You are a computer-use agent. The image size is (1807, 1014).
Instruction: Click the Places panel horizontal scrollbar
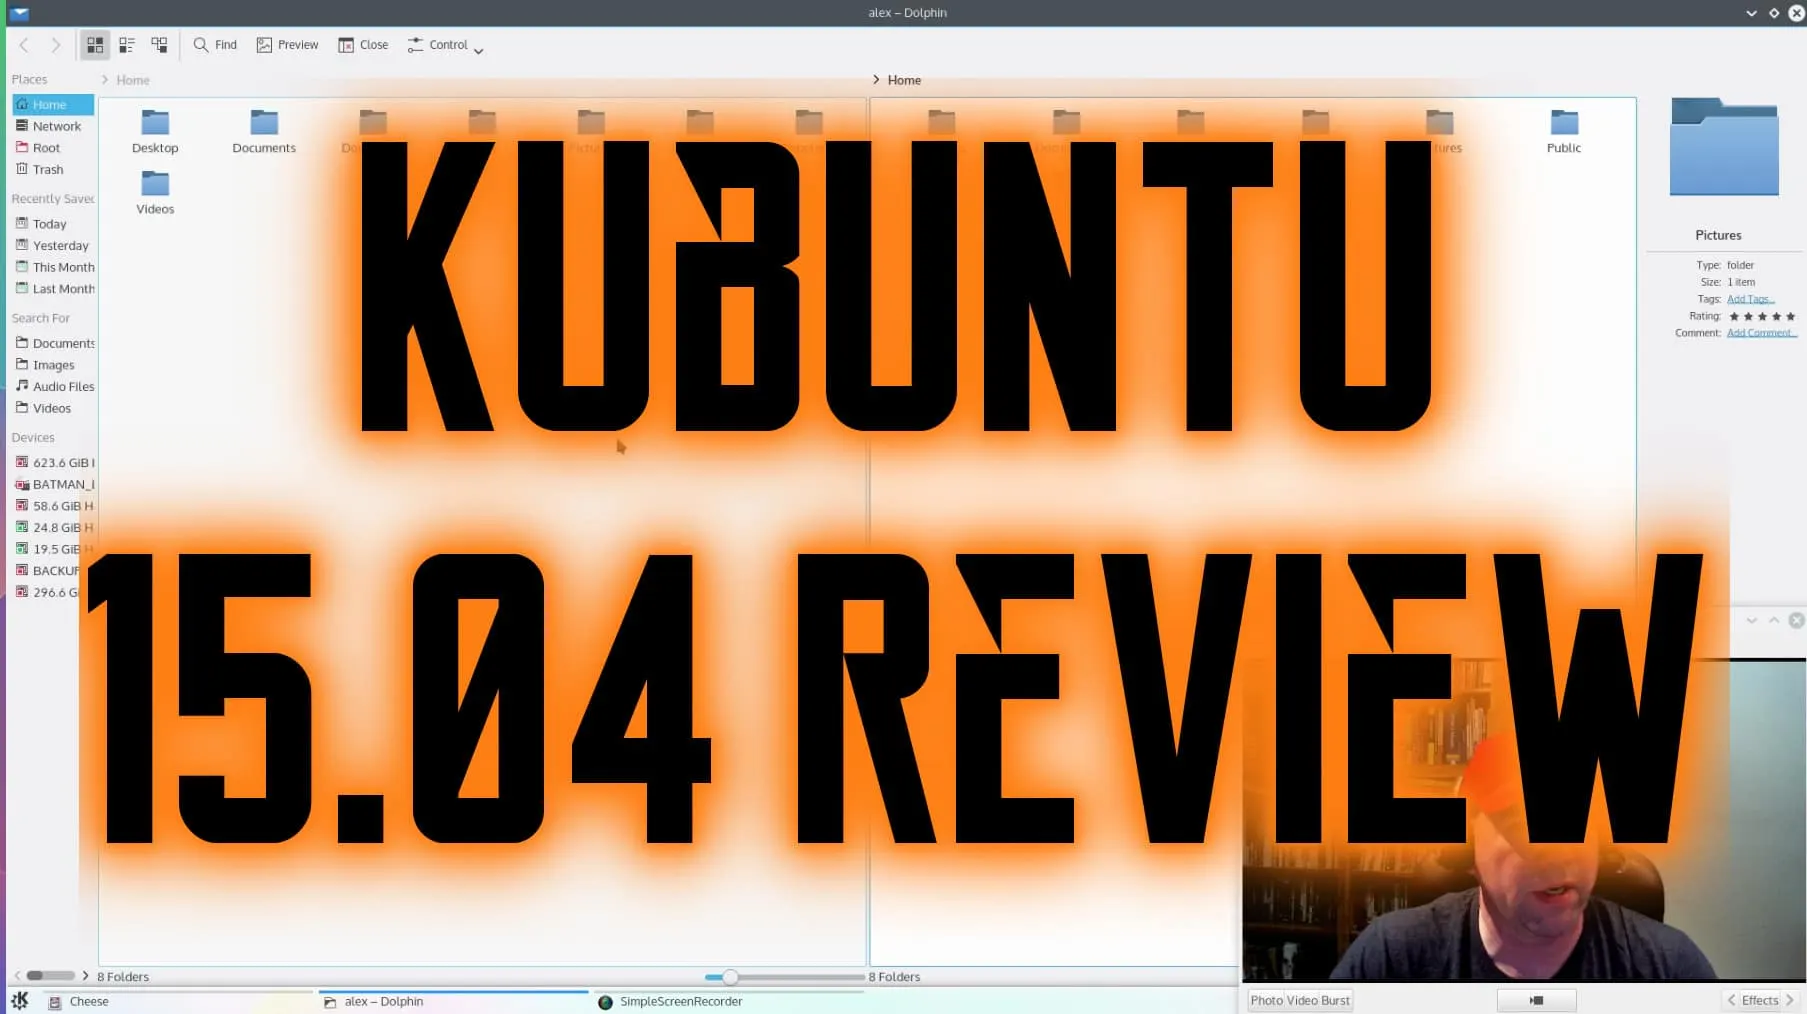[50, 976]
